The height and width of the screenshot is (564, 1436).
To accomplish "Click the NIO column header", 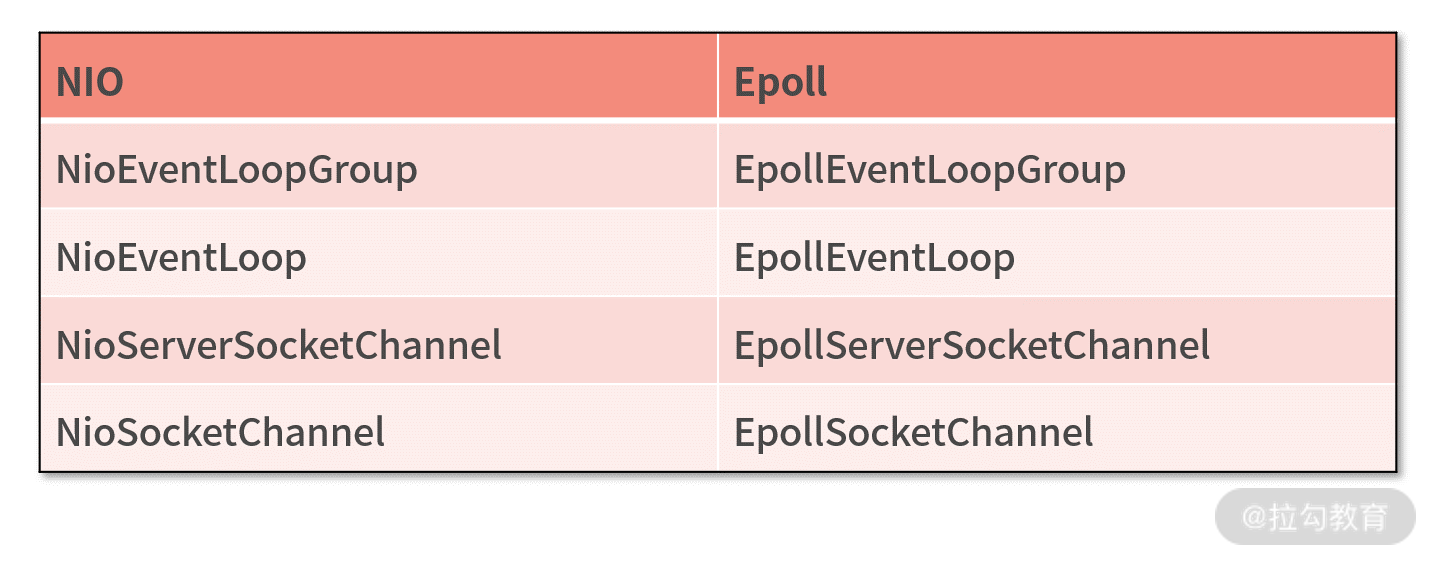I will [x=90, y=81].
